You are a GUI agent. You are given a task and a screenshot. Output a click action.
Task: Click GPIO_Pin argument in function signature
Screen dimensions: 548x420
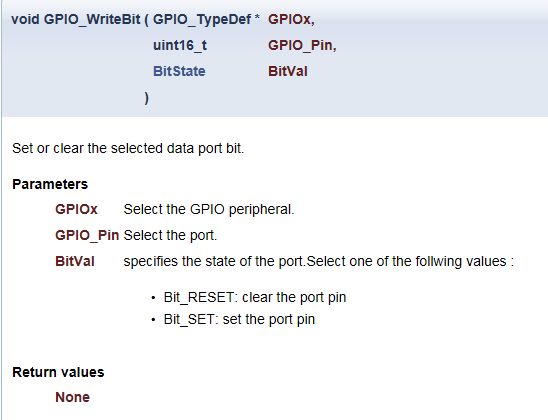point(302,45)
